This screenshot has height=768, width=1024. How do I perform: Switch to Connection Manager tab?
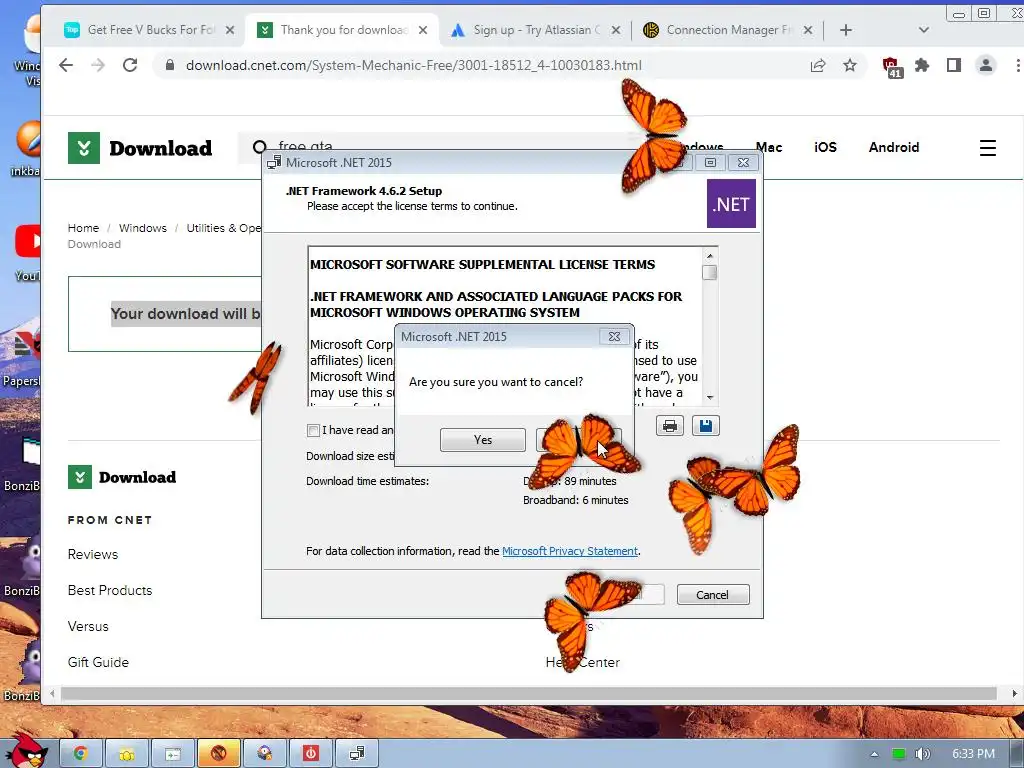click(728, 30)
